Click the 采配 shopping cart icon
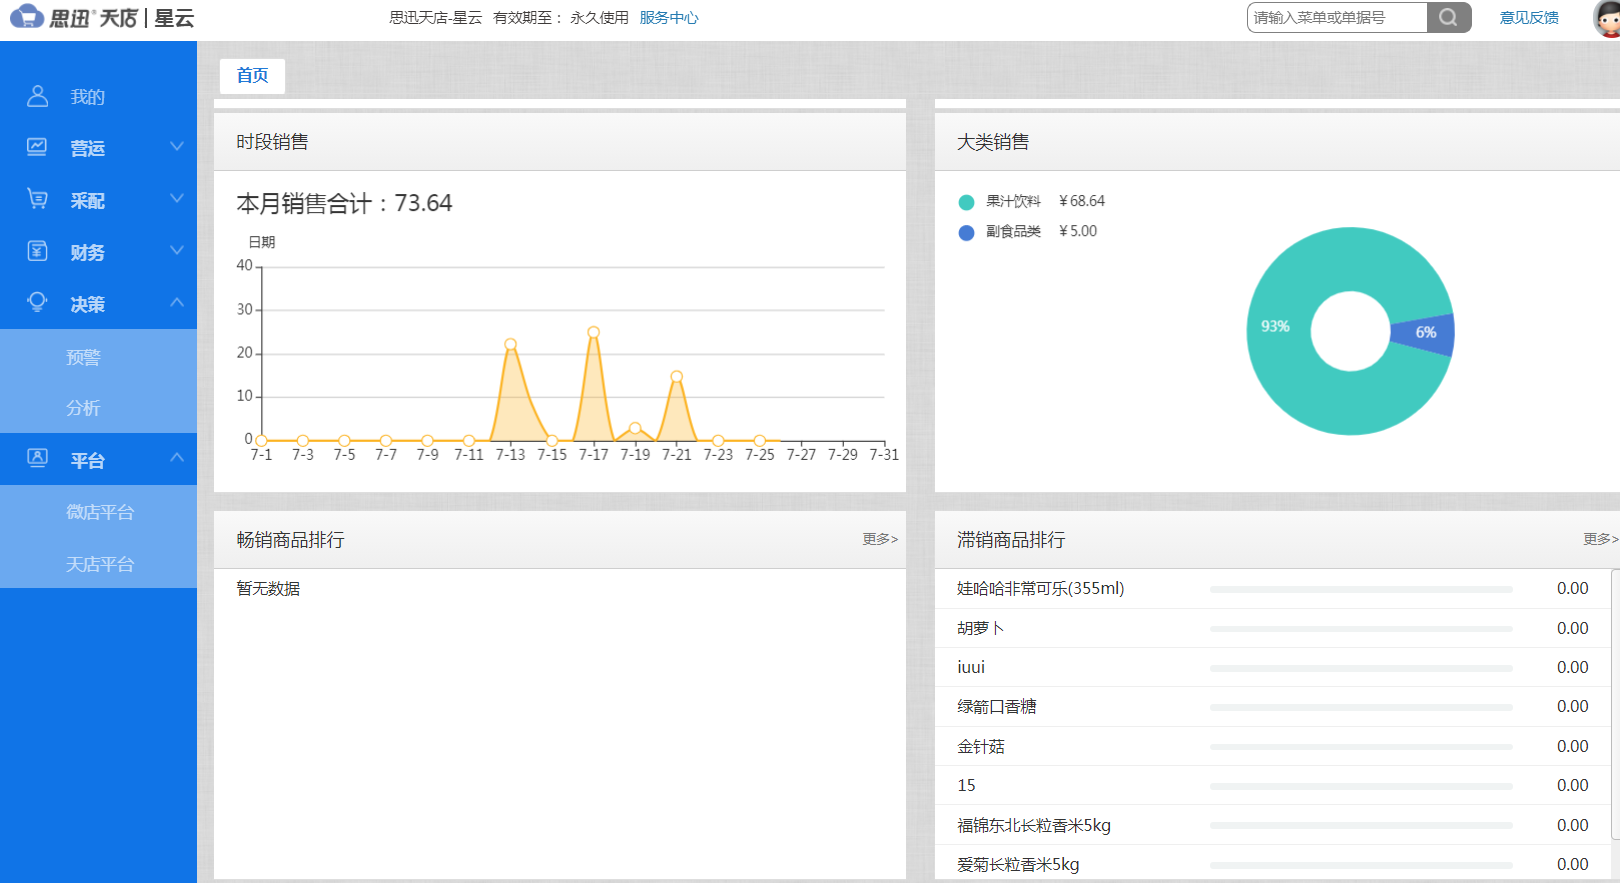The image size is (1620, 883). pyautogui.click(x=37, y=199)
